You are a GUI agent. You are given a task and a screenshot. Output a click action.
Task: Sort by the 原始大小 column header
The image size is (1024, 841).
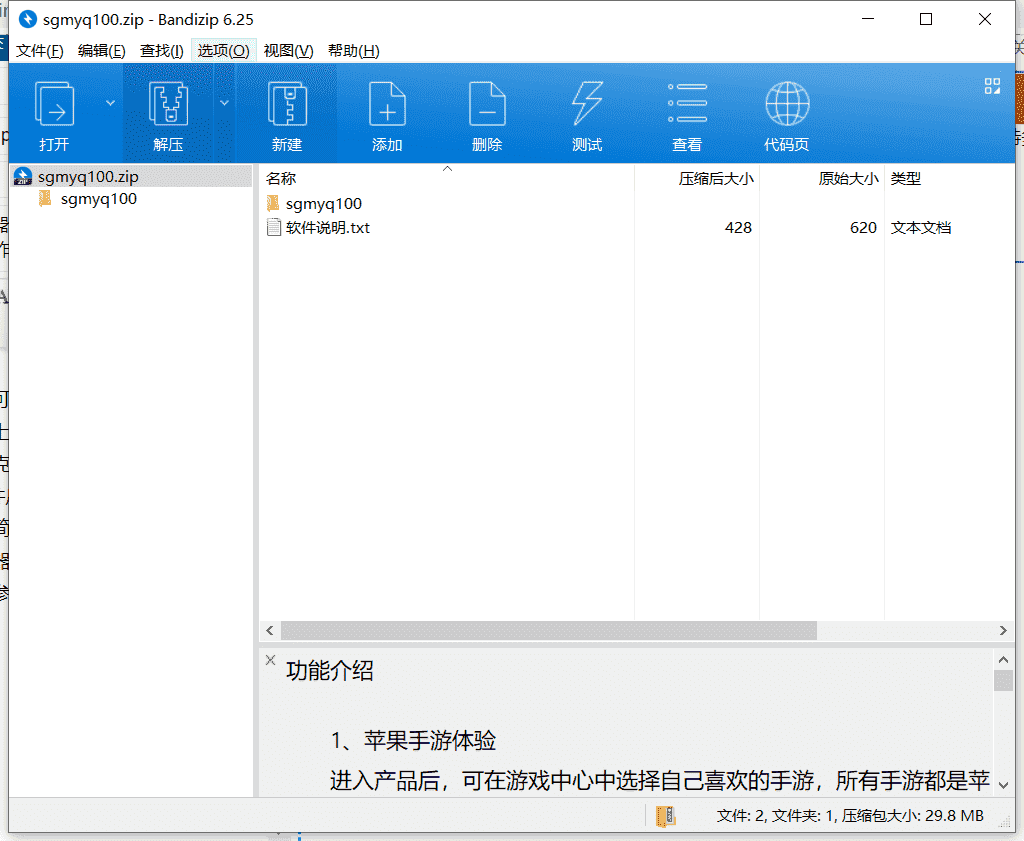click(848, 178)
